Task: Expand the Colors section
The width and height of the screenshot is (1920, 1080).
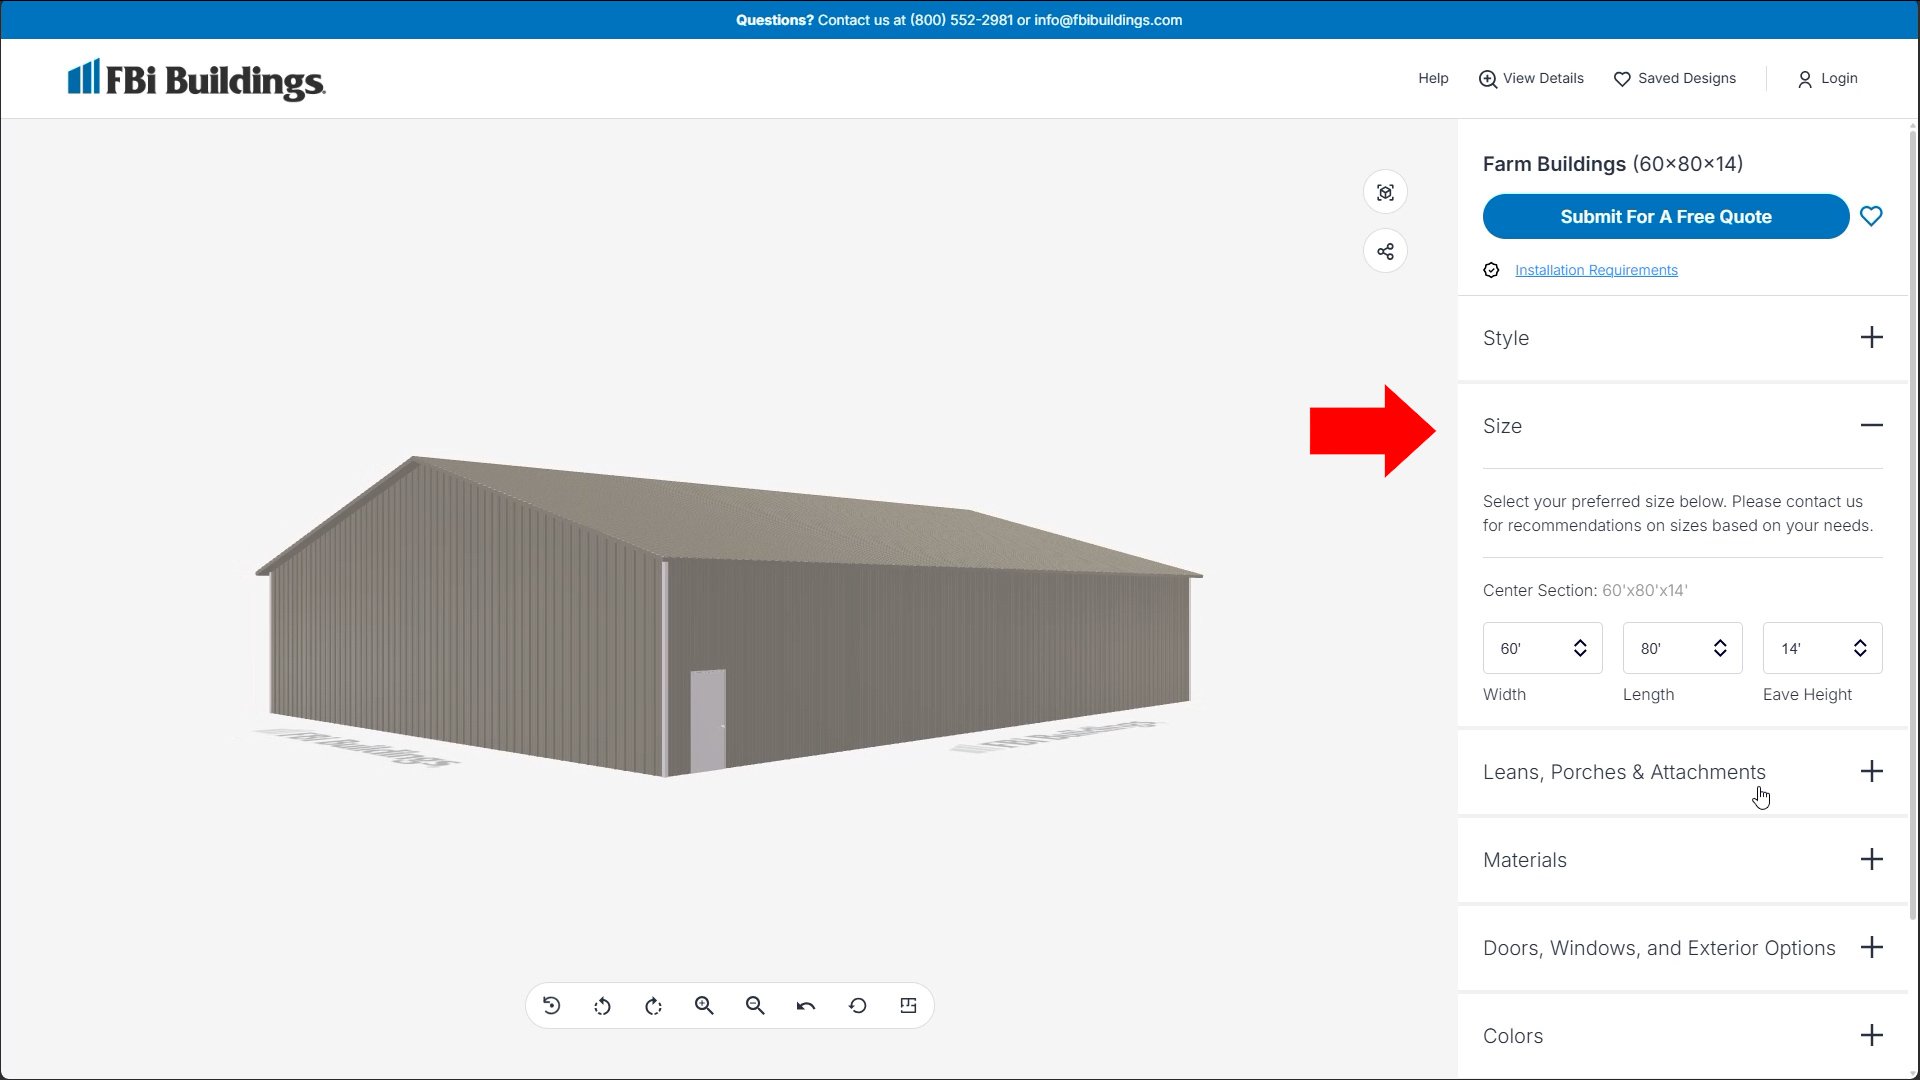Action: tap(1871, 1036)
